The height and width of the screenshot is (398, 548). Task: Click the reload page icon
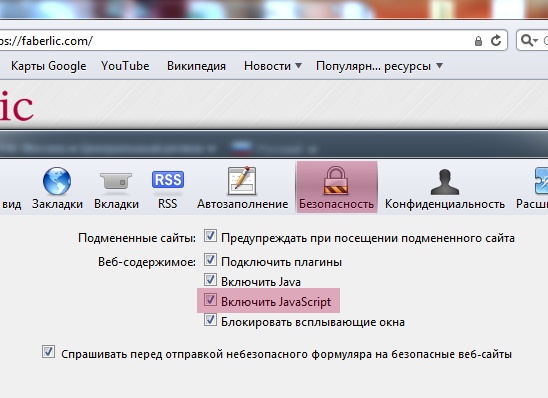coord(496,41)
